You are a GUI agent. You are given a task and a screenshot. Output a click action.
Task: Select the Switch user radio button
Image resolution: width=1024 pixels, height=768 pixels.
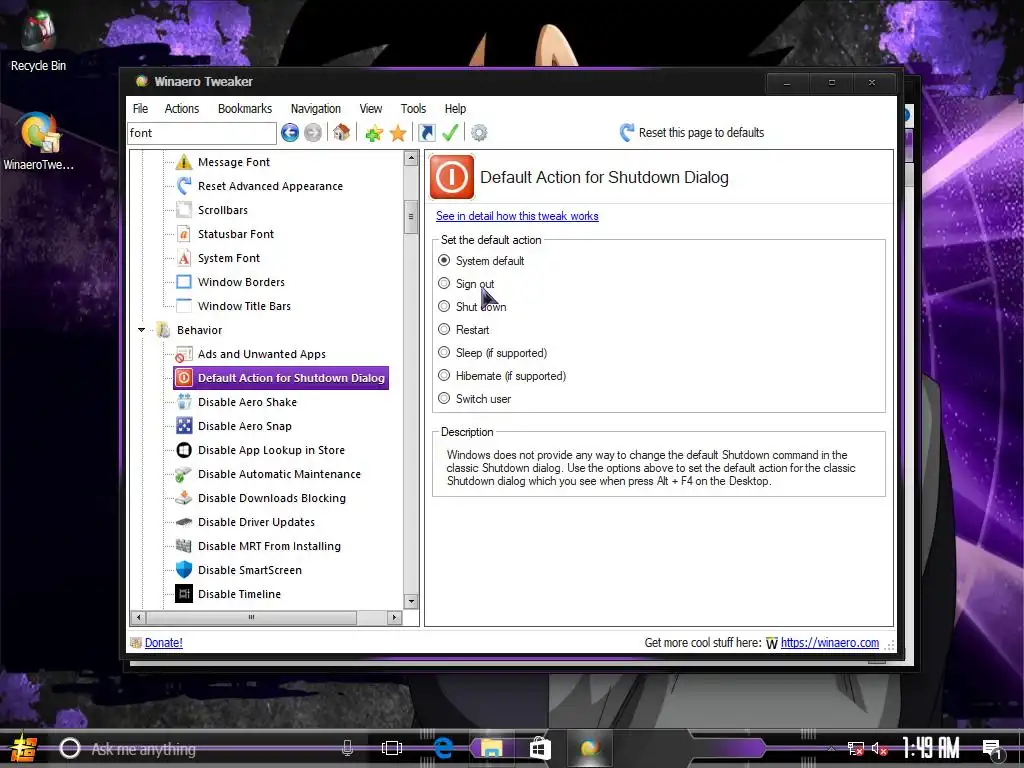444,398
